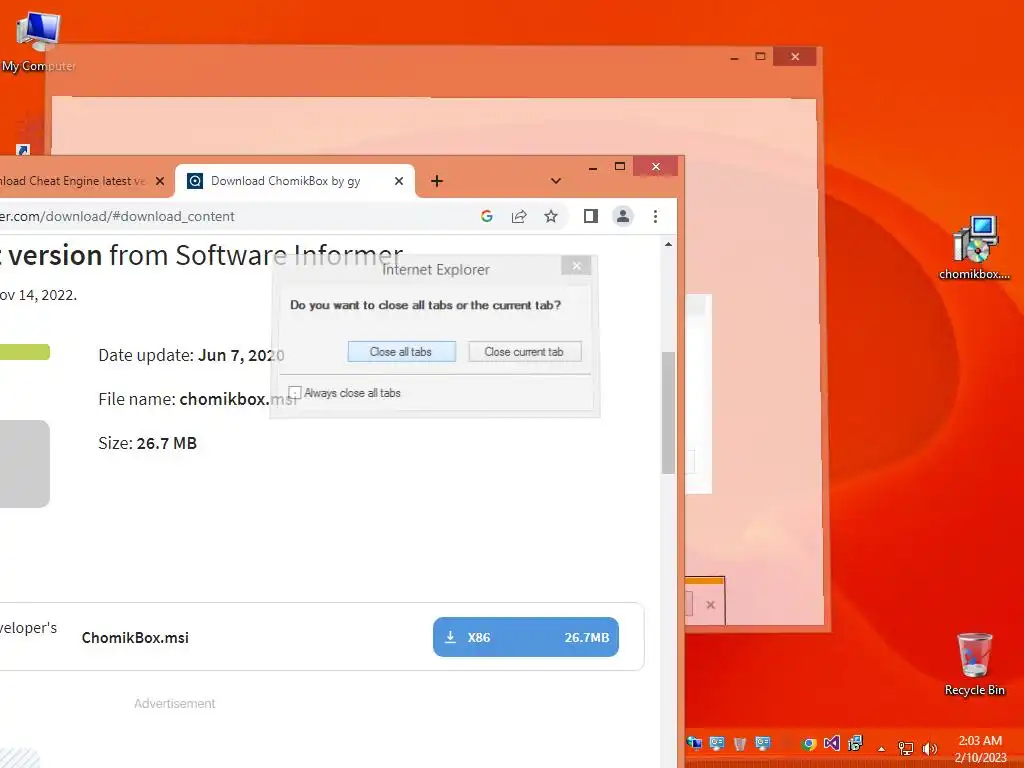Click the recycle bin icon in the taskbar
The height and width of the screenshot is (768, 1024).
tap(740, 744)
